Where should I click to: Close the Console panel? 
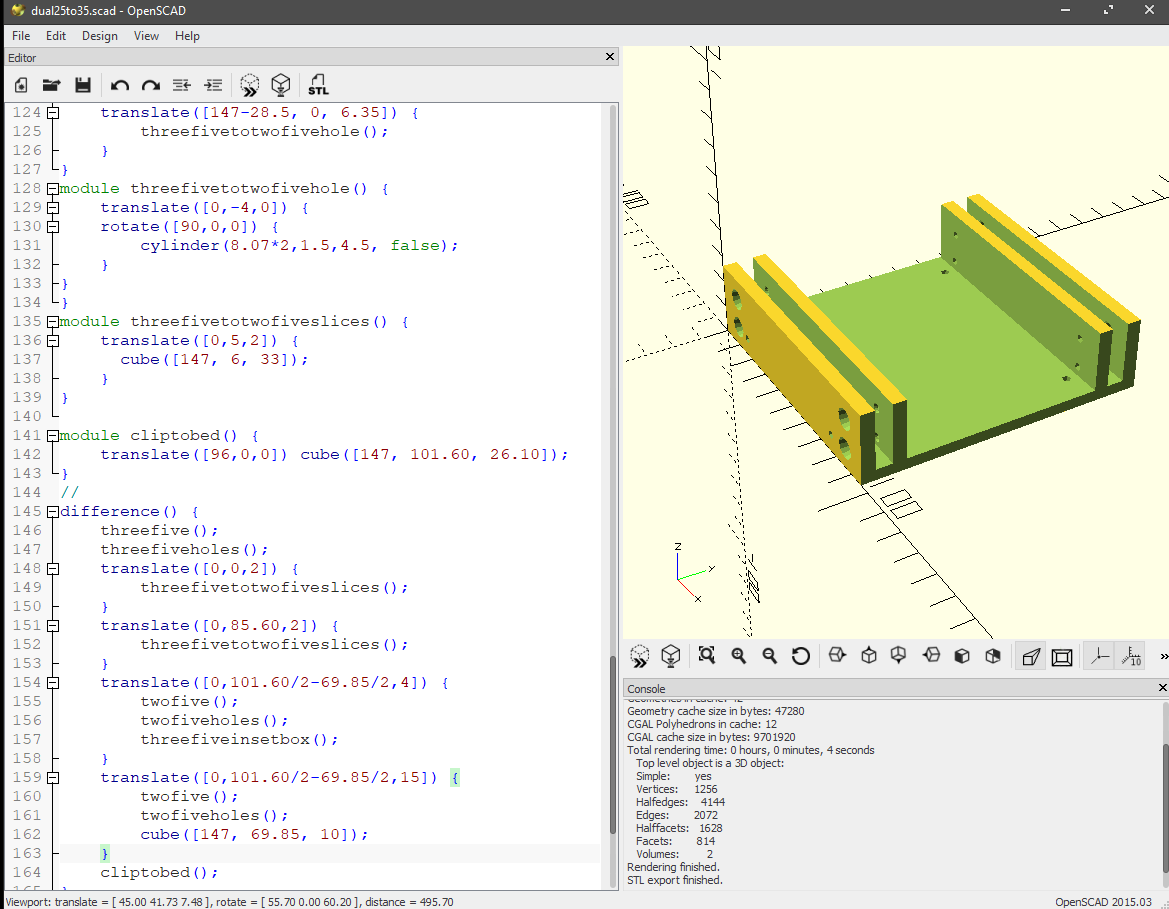point(1162,688)
